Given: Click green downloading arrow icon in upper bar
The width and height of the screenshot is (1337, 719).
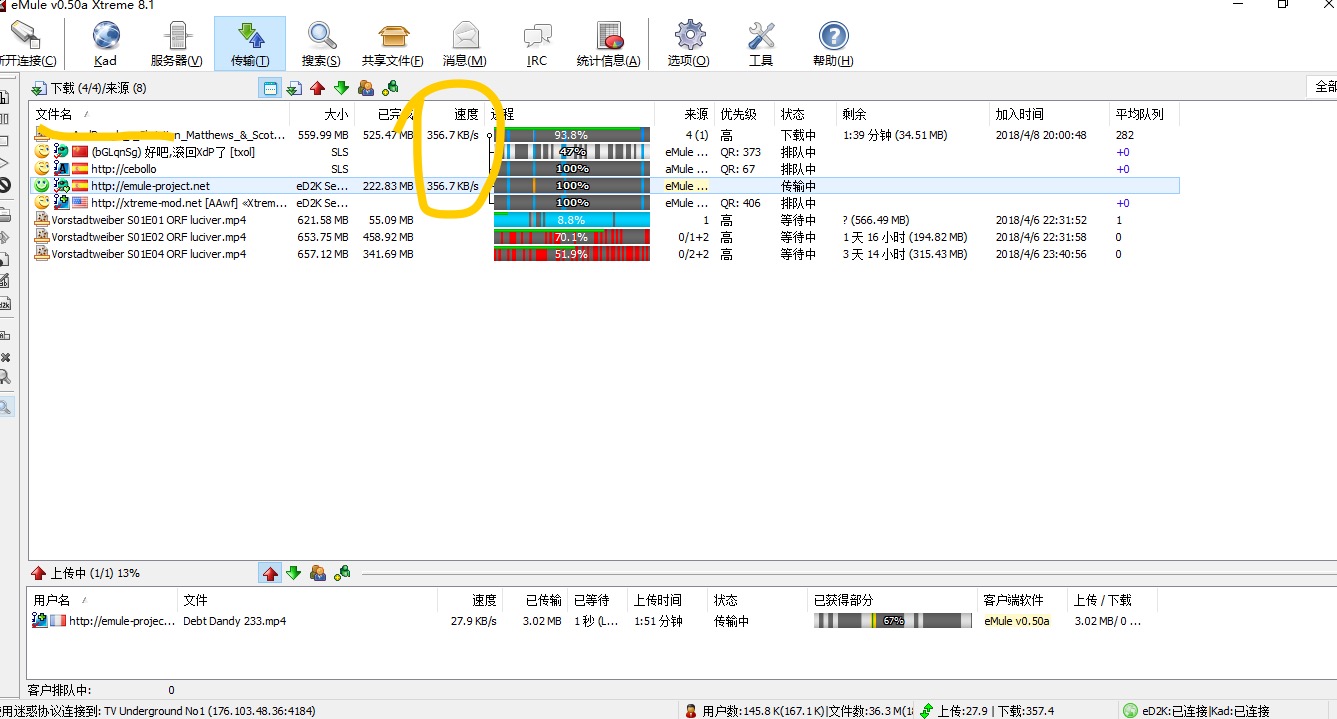Looking at the screenshot, I should tap(342, 88).
